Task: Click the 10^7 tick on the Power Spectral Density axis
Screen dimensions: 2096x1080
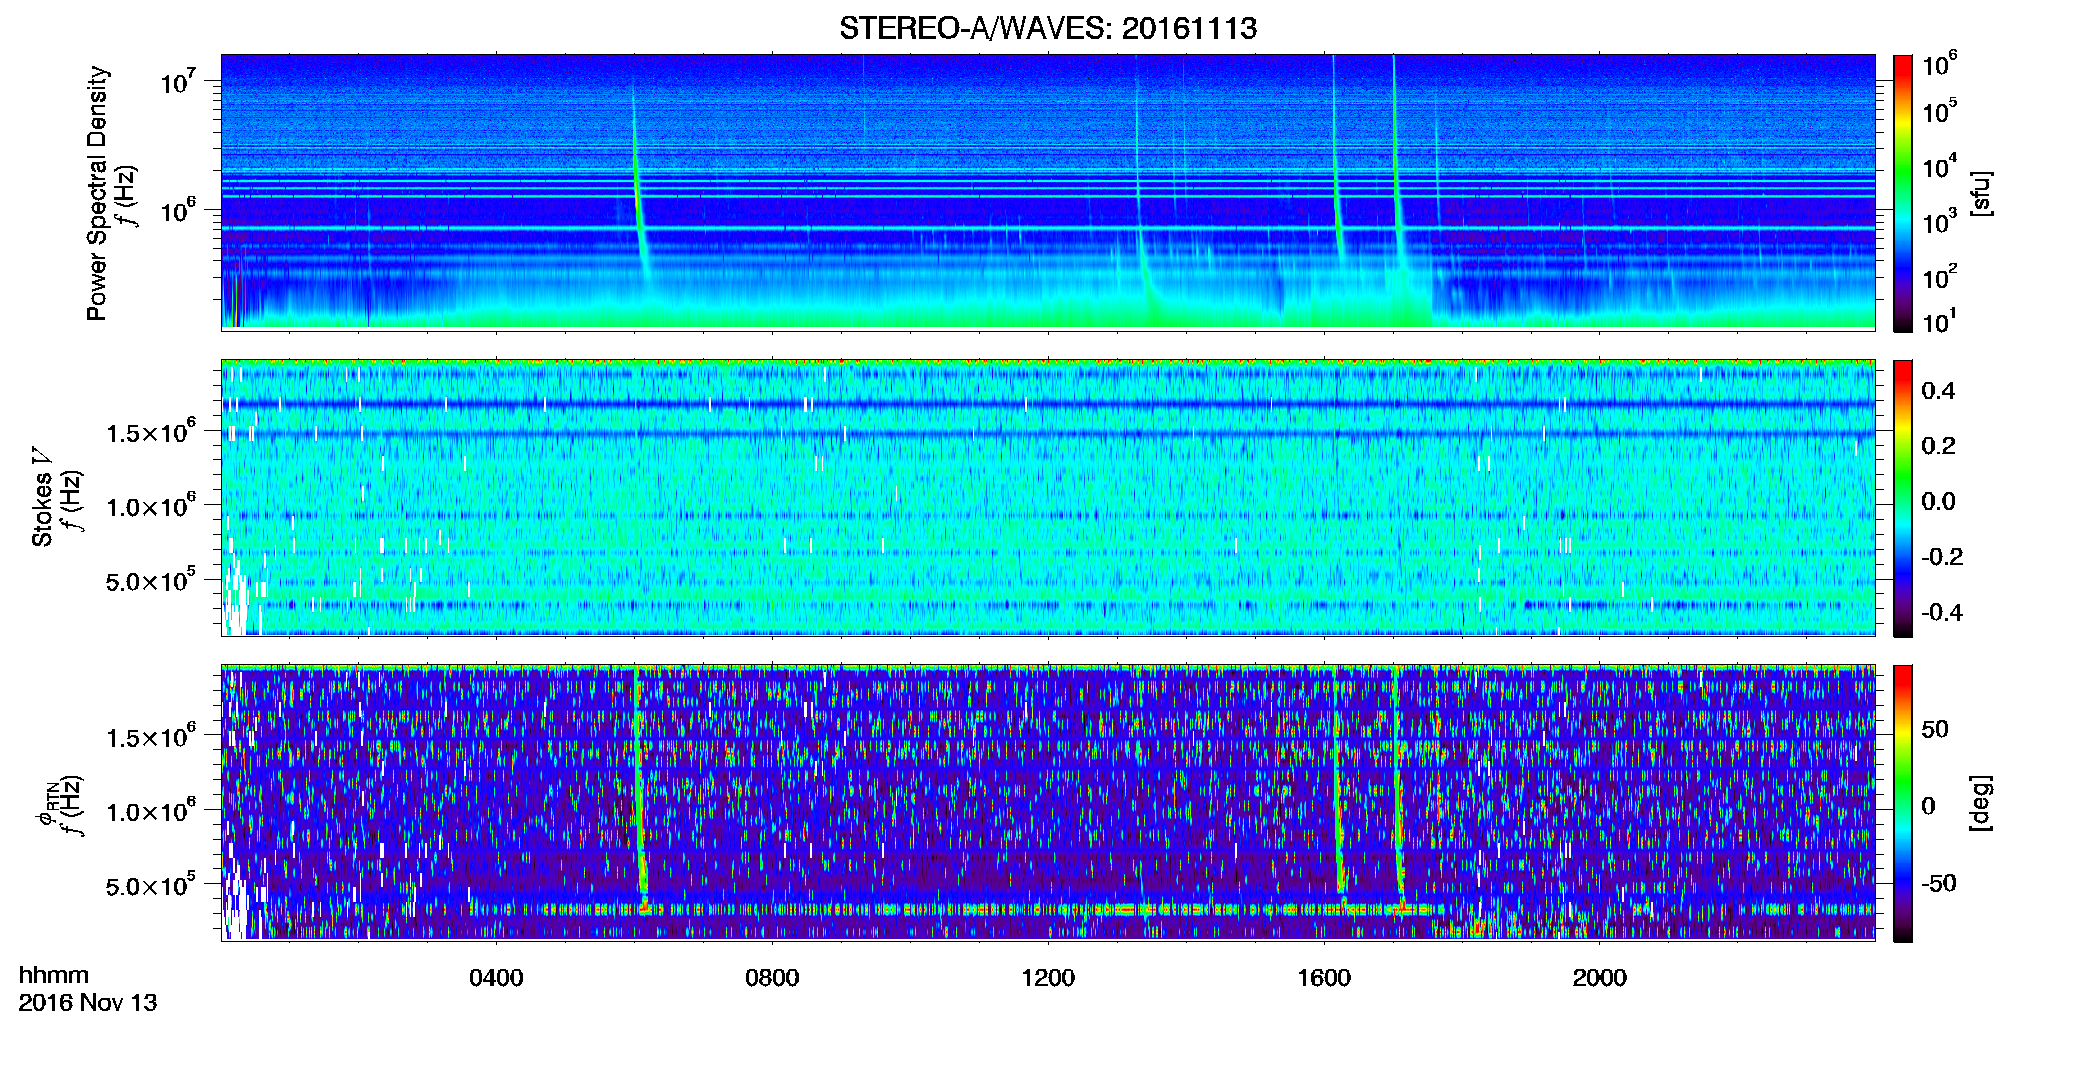Action: click(x=180, y=81)
